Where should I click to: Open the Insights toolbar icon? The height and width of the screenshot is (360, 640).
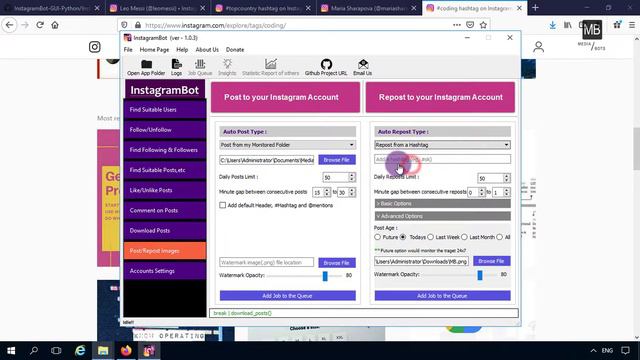[227, 67]
